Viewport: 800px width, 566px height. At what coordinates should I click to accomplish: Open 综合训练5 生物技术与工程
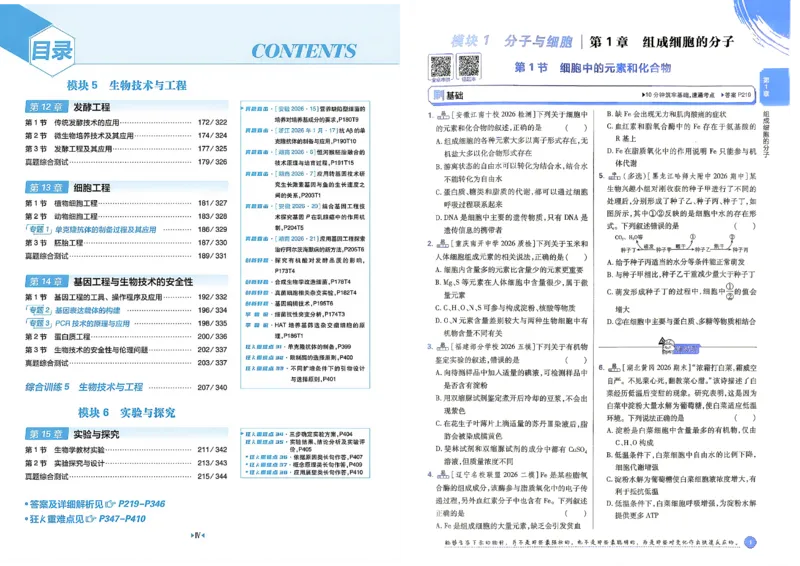click(x=84, y=387)
